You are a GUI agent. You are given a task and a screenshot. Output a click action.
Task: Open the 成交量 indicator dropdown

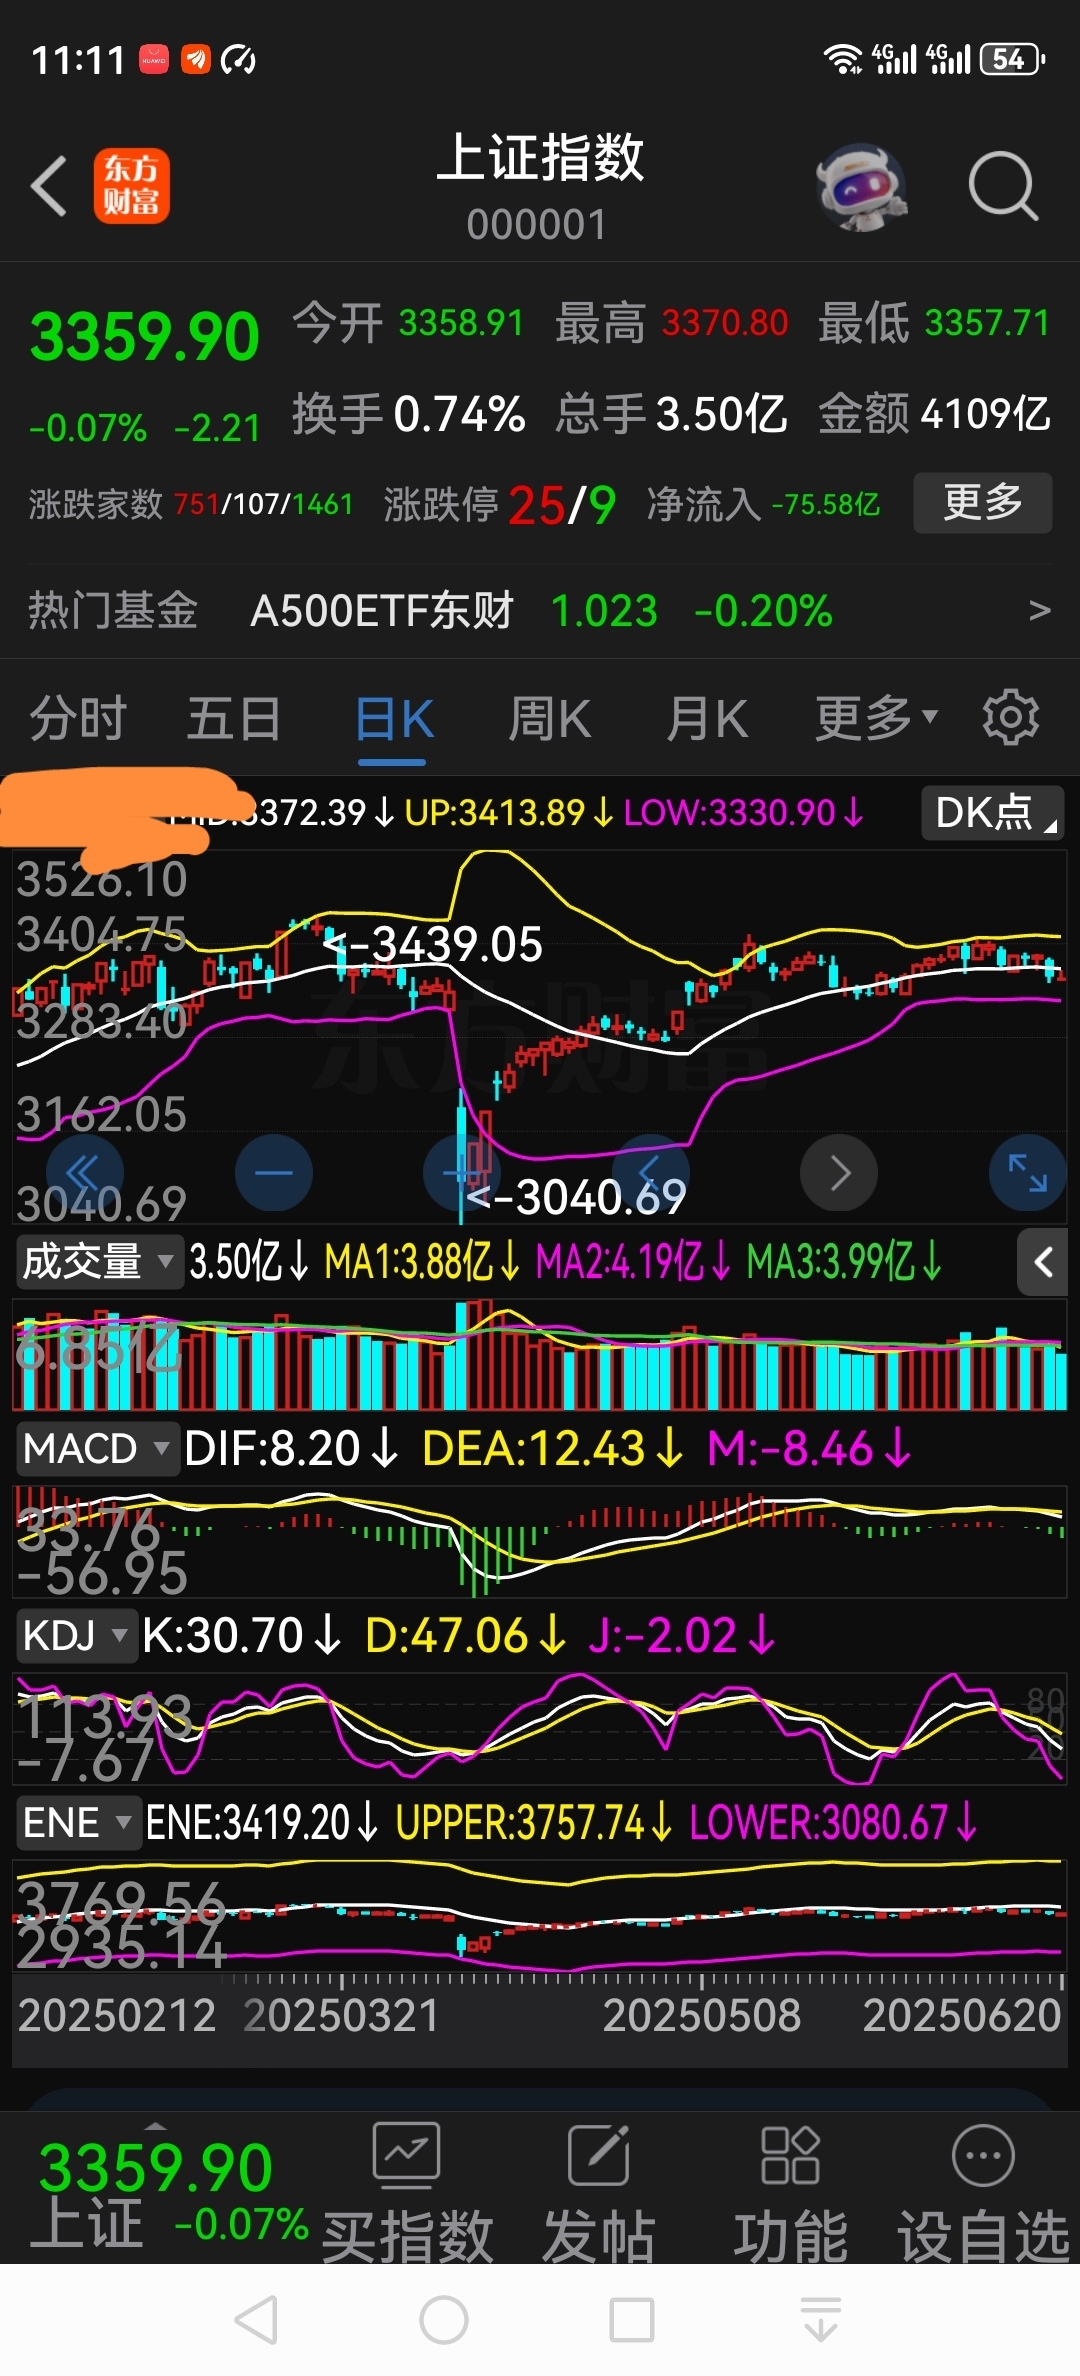(98, 1261)
